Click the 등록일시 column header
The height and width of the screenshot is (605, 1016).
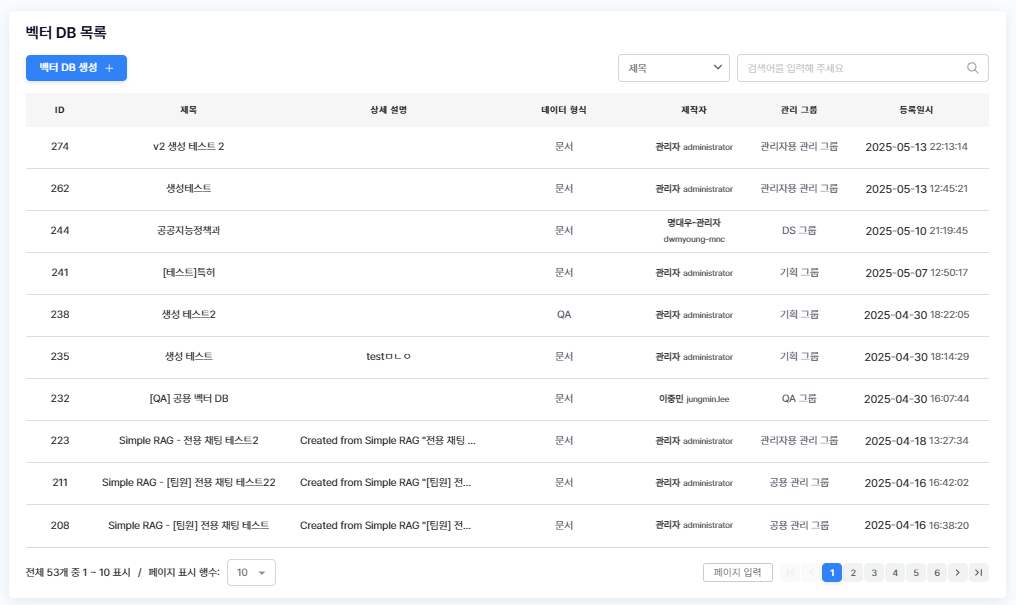(916, 110)
